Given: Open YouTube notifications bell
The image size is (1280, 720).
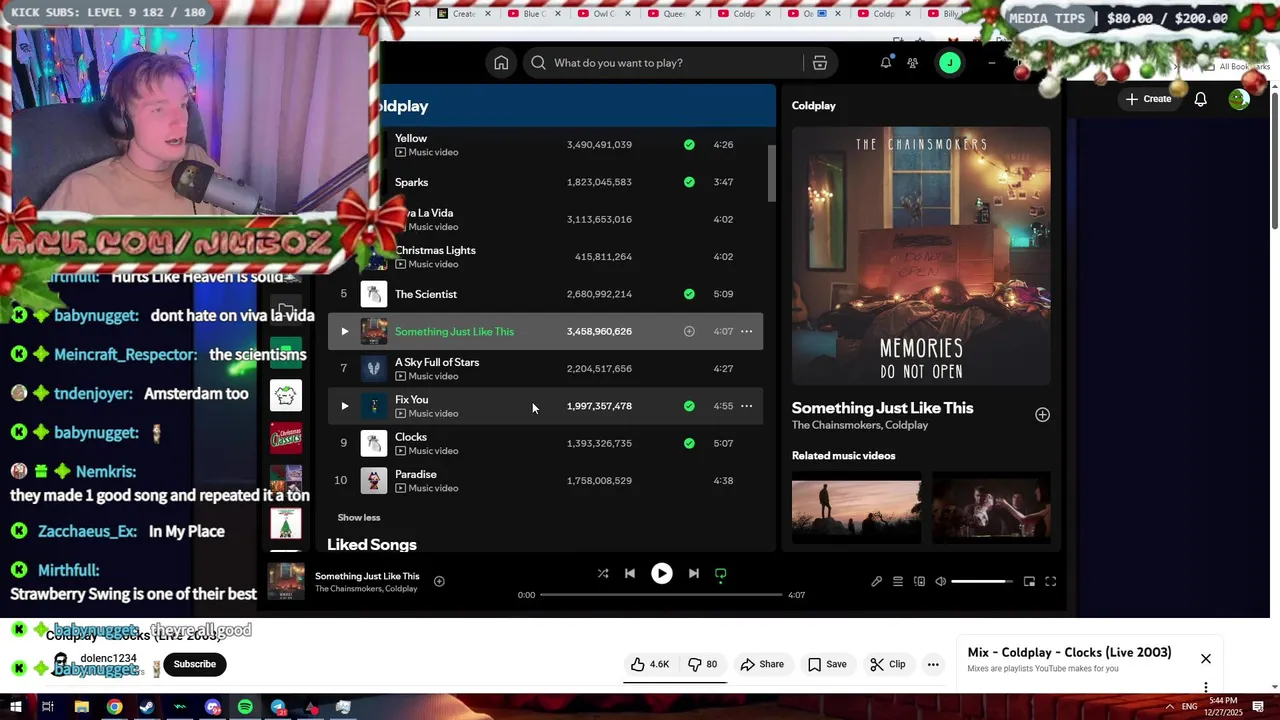Looking at the screenshot, I should [x=1201, y=99].
